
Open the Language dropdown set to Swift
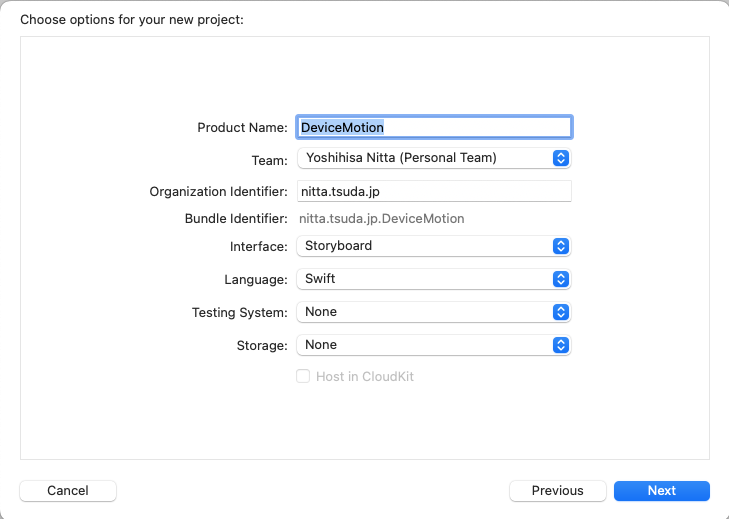tap(425, 279)
